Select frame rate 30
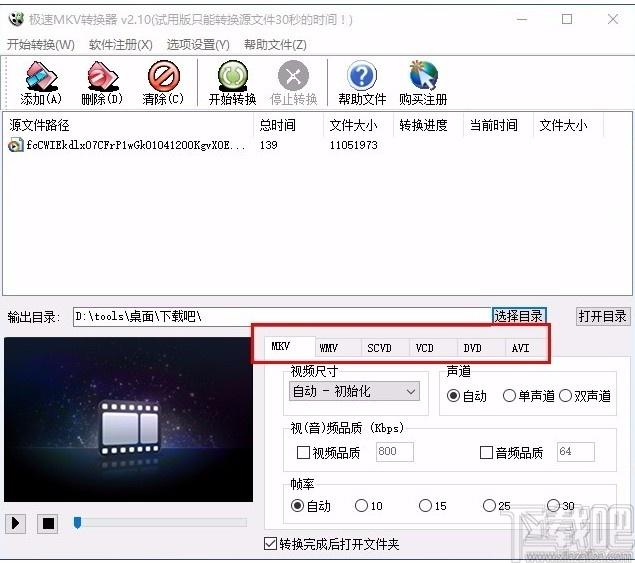Screen dimensions: 635x563 click(553, 505)
